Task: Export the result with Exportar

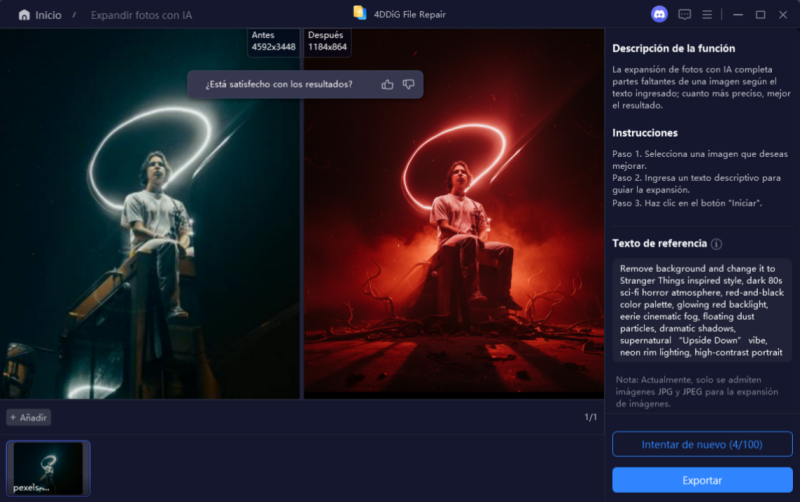Action: point(702,480)
